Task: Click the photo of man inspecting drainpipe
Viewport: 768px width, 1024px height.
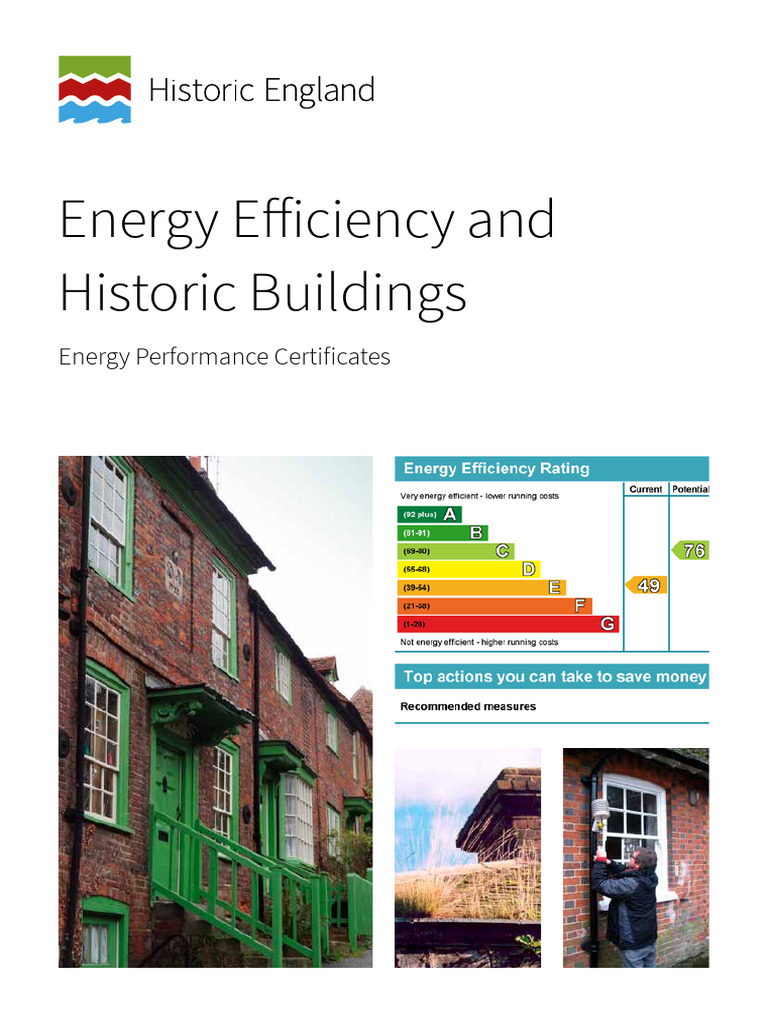Action: pos(635,857)
